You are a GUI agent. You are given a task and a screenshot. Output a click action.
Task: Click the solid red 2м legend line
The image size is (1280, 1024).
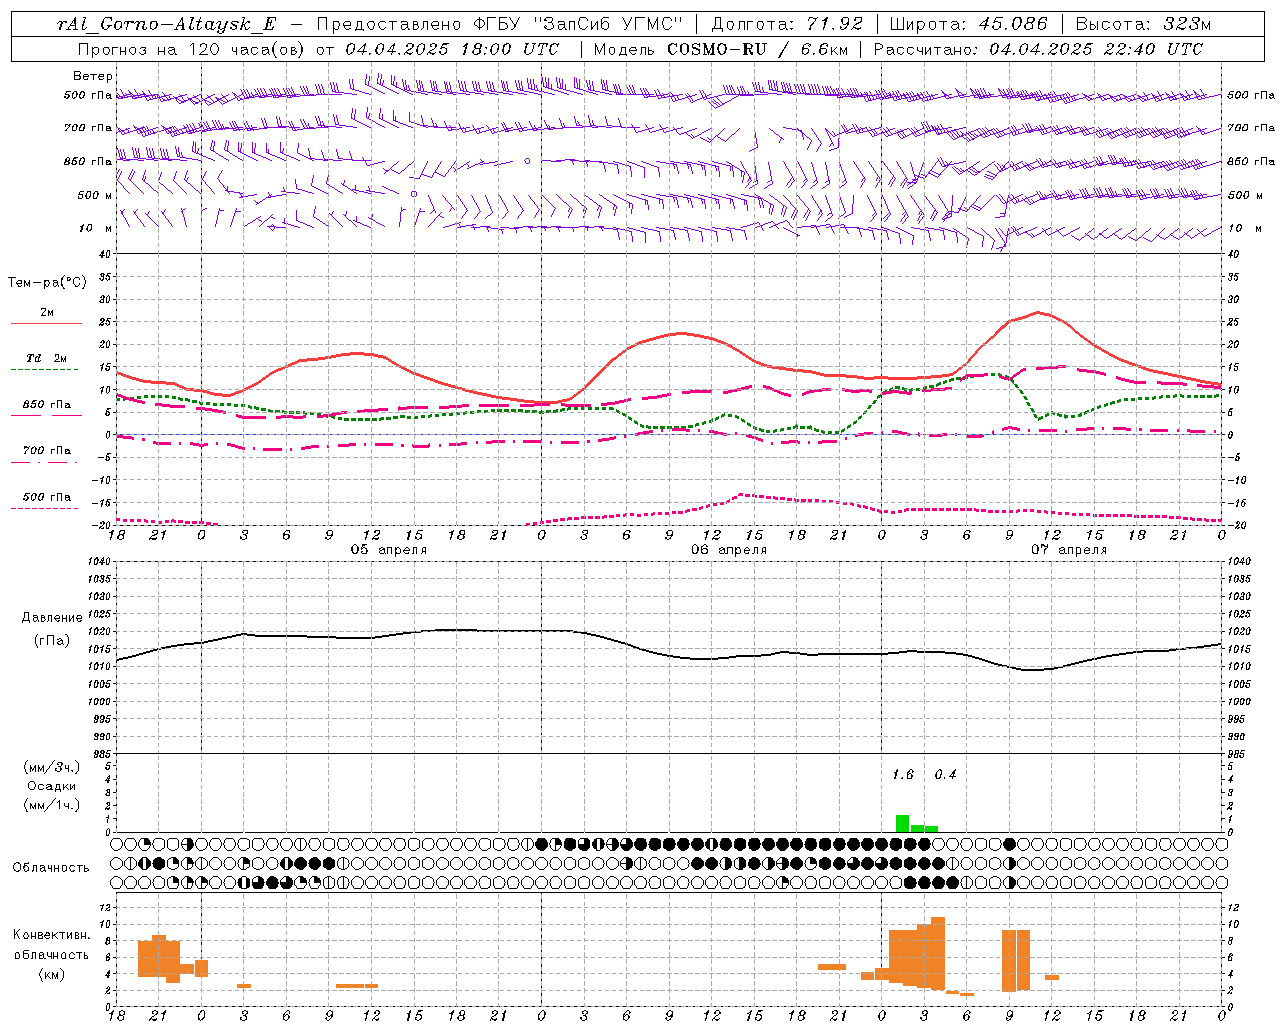coord(46,323)
